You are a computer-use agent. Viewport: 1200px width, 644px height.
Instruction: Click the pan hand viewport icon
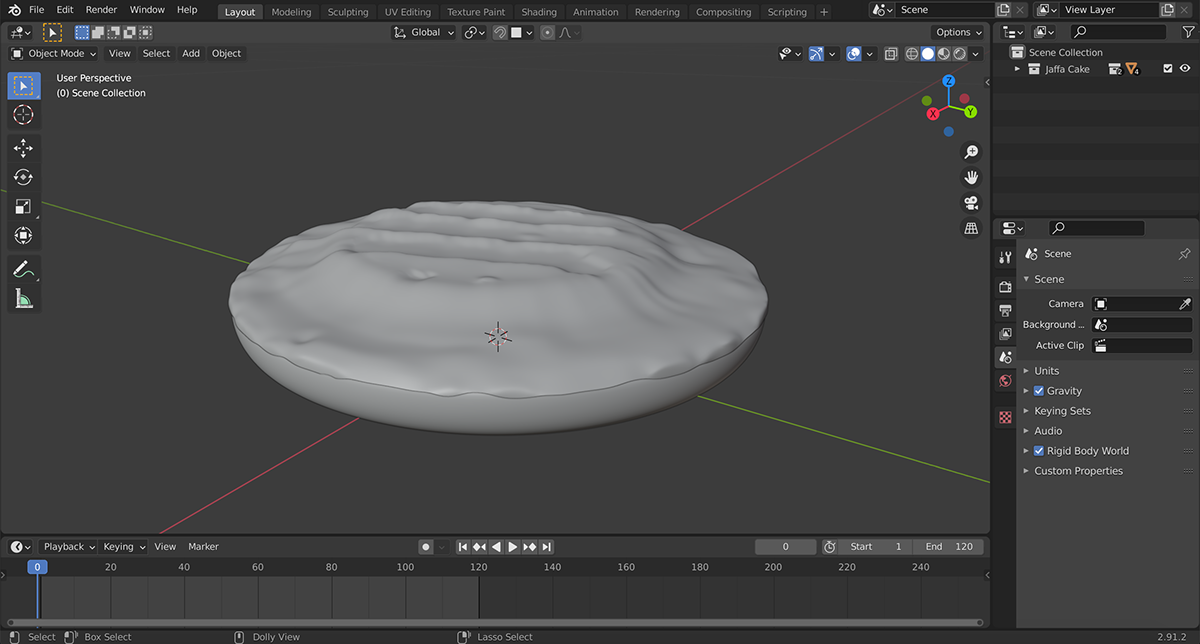(971, 177)
